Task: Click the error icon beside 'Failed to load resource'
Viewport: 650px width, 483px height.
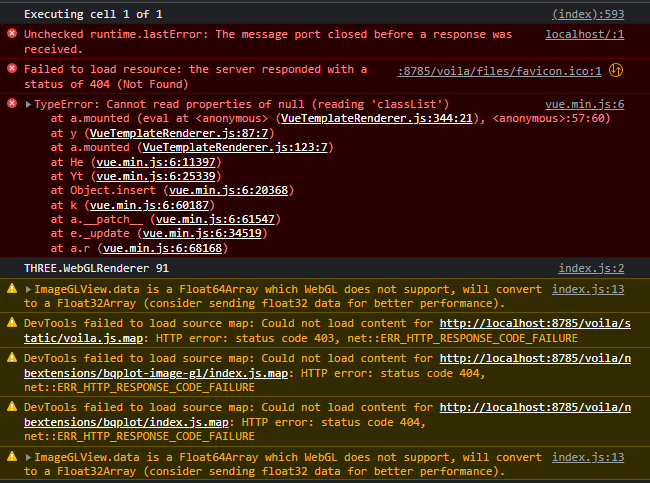Action: (x=12, y=68)
